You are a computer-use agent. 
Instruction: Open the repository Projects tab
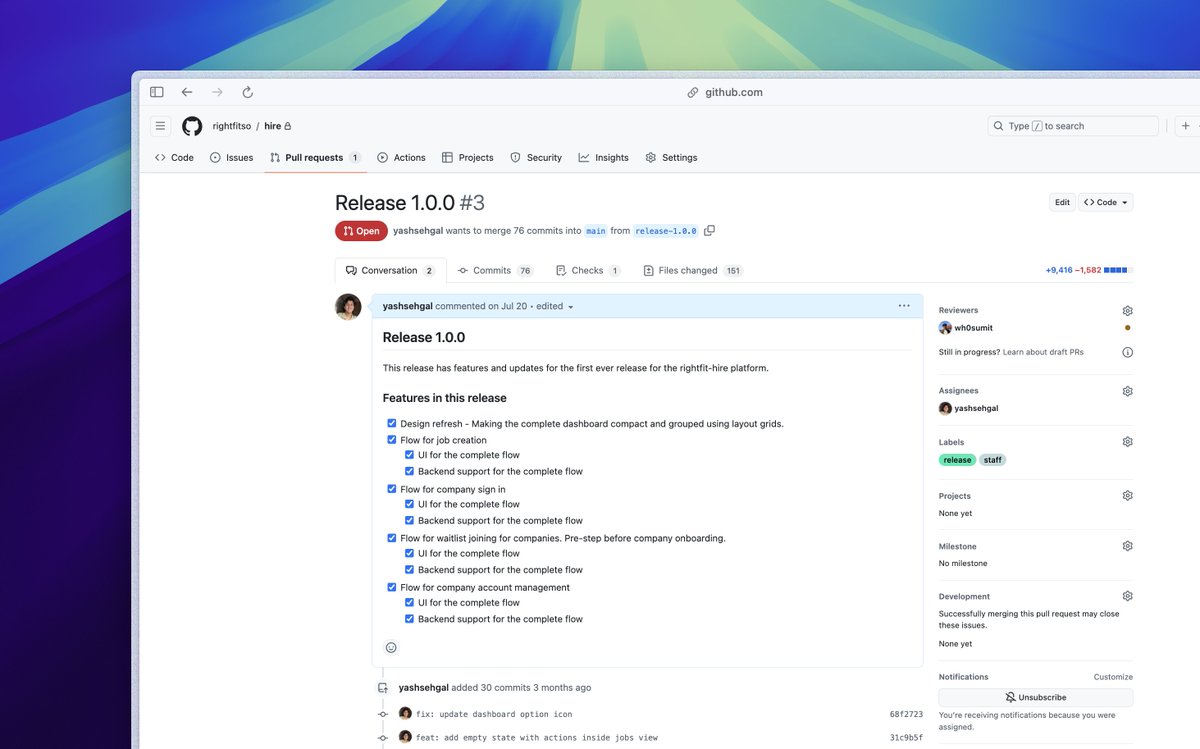tap(468, 158)
